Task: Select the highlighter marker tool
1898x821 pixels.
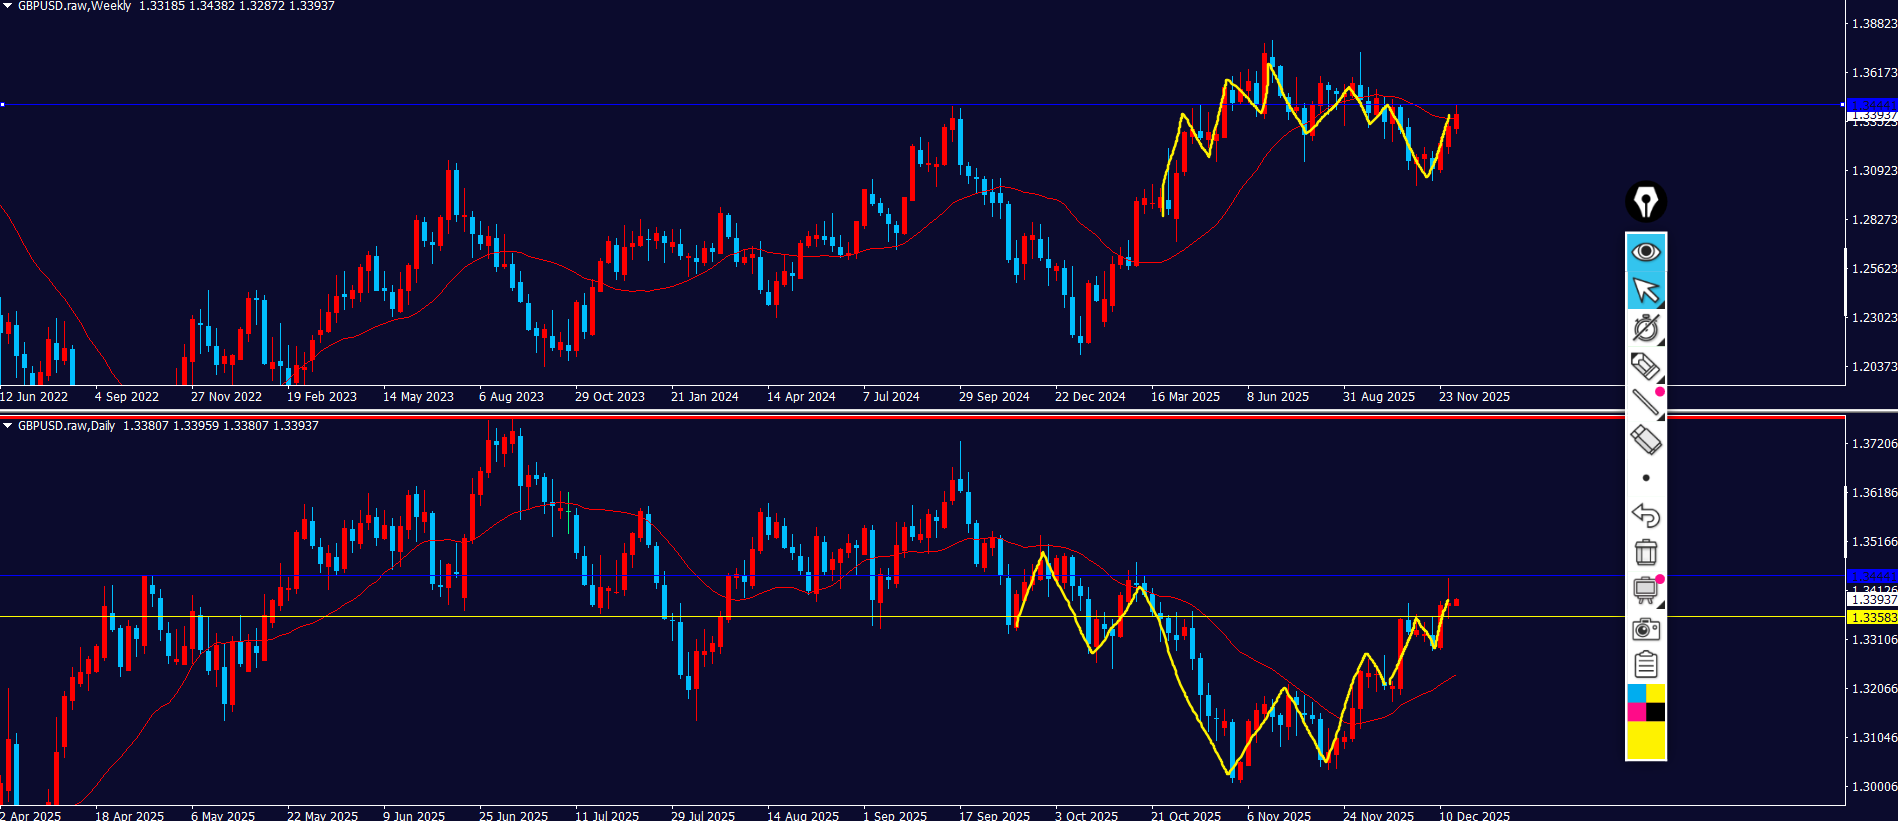Action: click(1646, 366)
